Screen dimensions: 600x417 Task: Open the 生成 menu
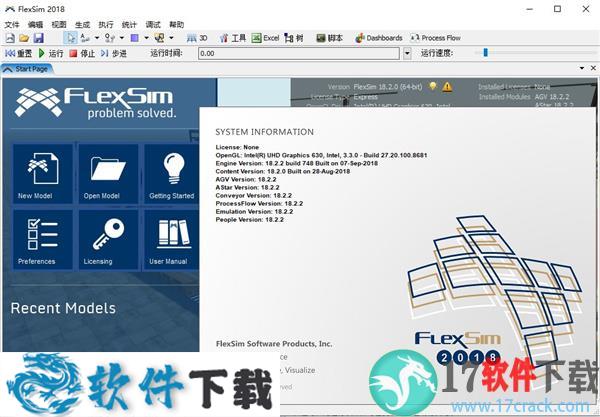coord(82,24)
